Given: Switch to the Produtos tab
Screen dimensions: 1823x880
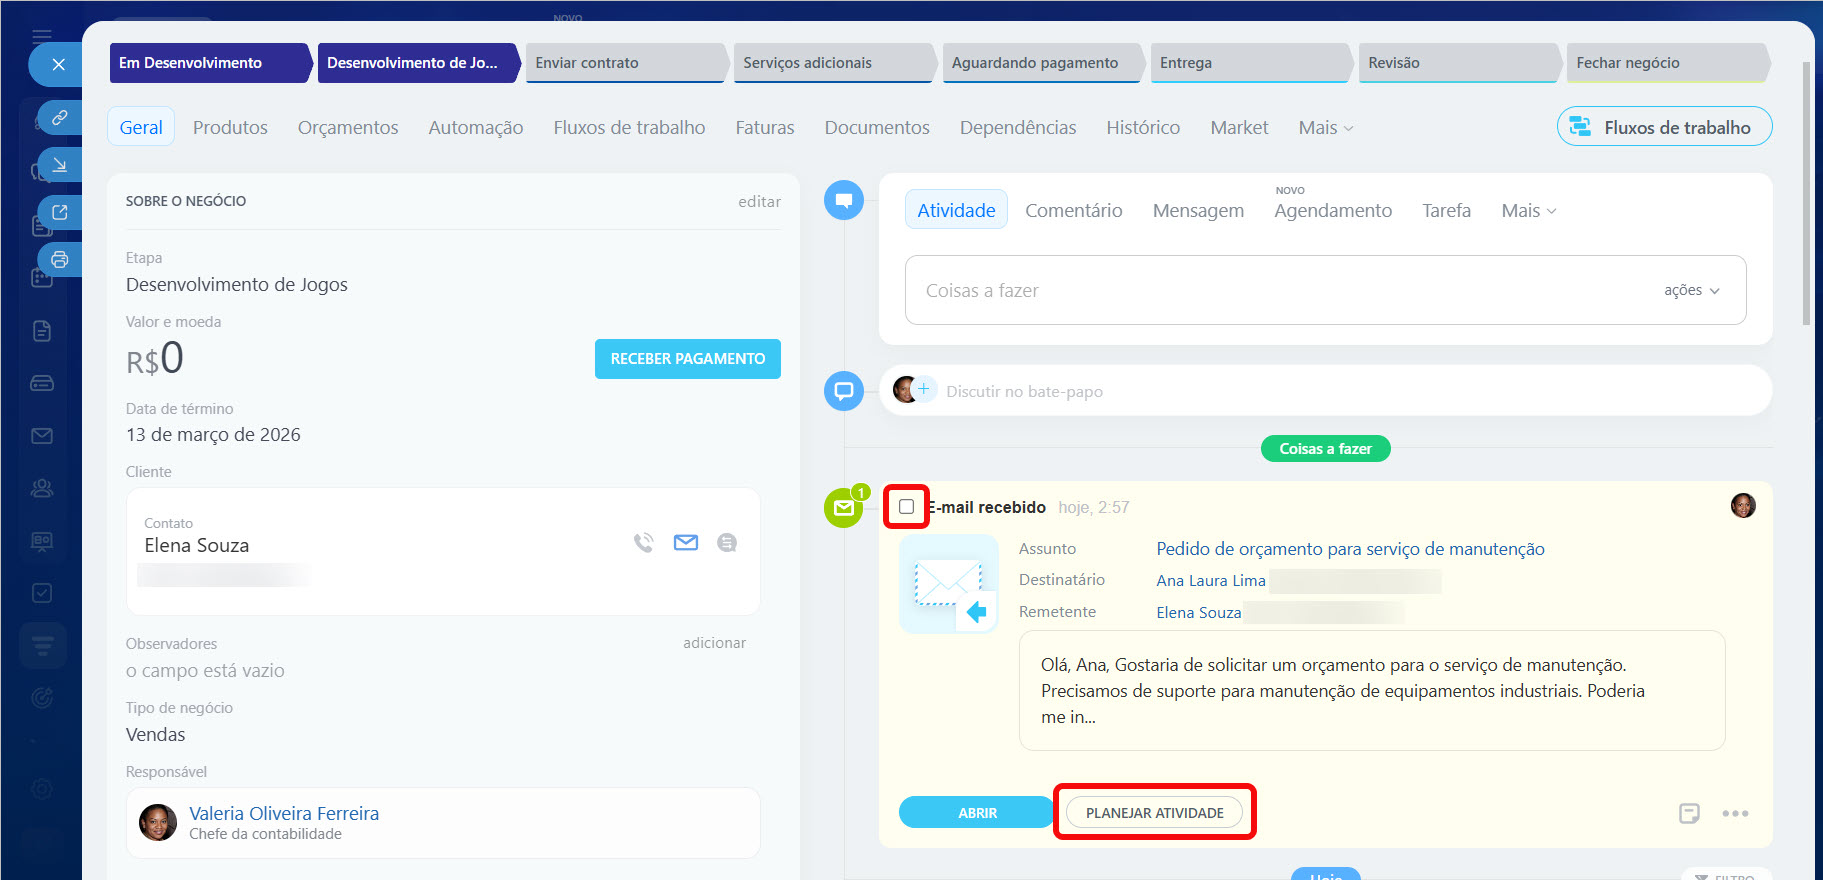Looking at the screenshot, I should point(230,128).
